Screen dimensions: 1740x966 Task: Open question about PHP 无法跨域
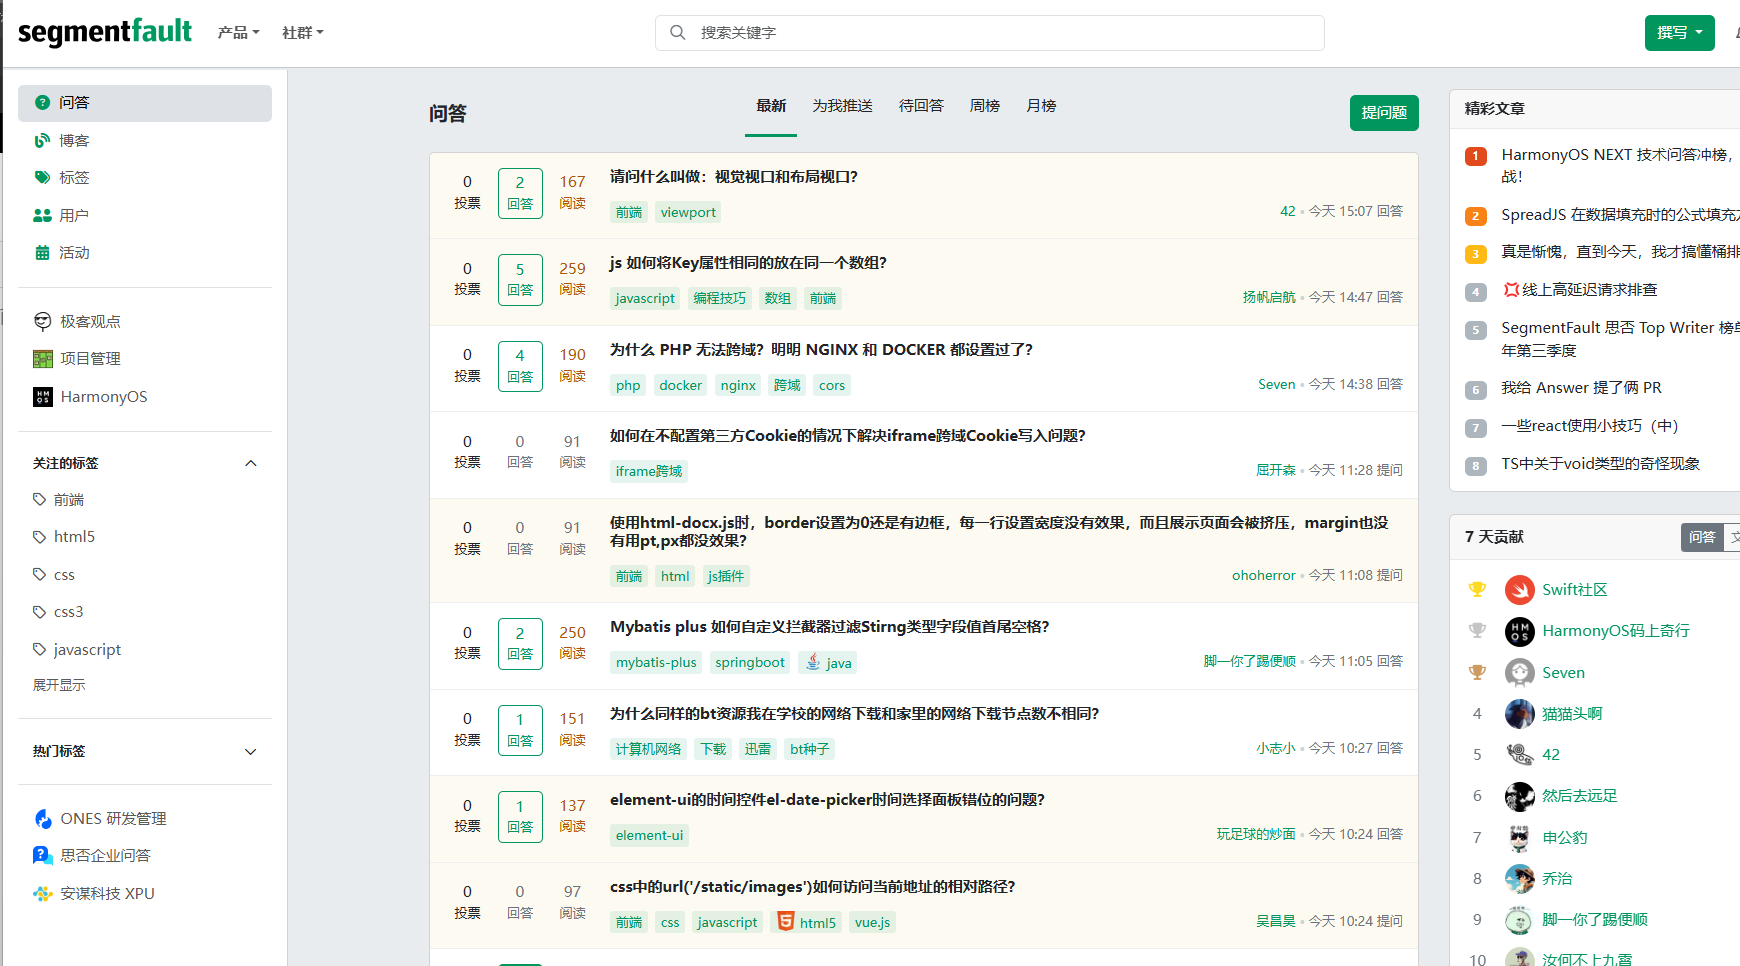[821, 350]
